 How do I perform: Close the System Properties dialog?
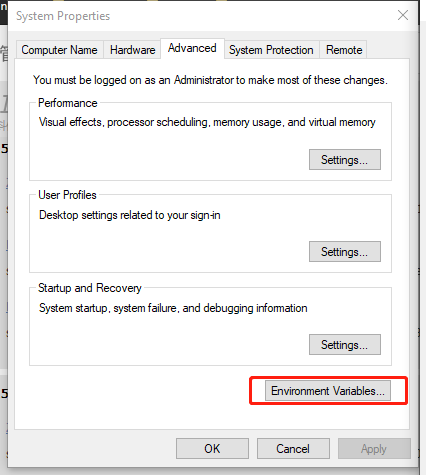pos(403,15)
